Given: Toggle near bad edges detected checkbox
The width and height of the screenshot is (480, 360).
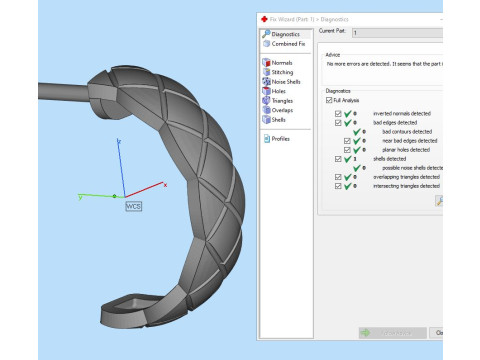Looking at the screenshot, I should (347, 141).
